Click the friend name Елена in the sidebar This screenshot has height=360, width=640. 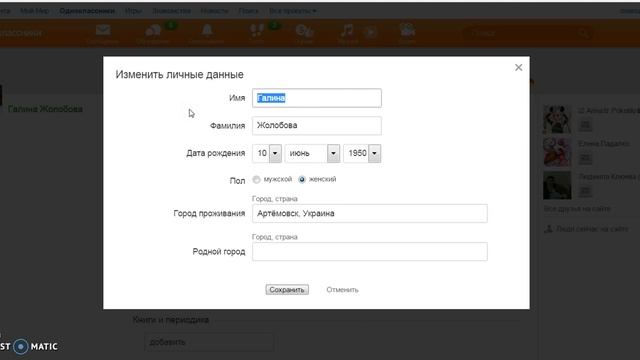pyautogui.click(x=603, y=144)
